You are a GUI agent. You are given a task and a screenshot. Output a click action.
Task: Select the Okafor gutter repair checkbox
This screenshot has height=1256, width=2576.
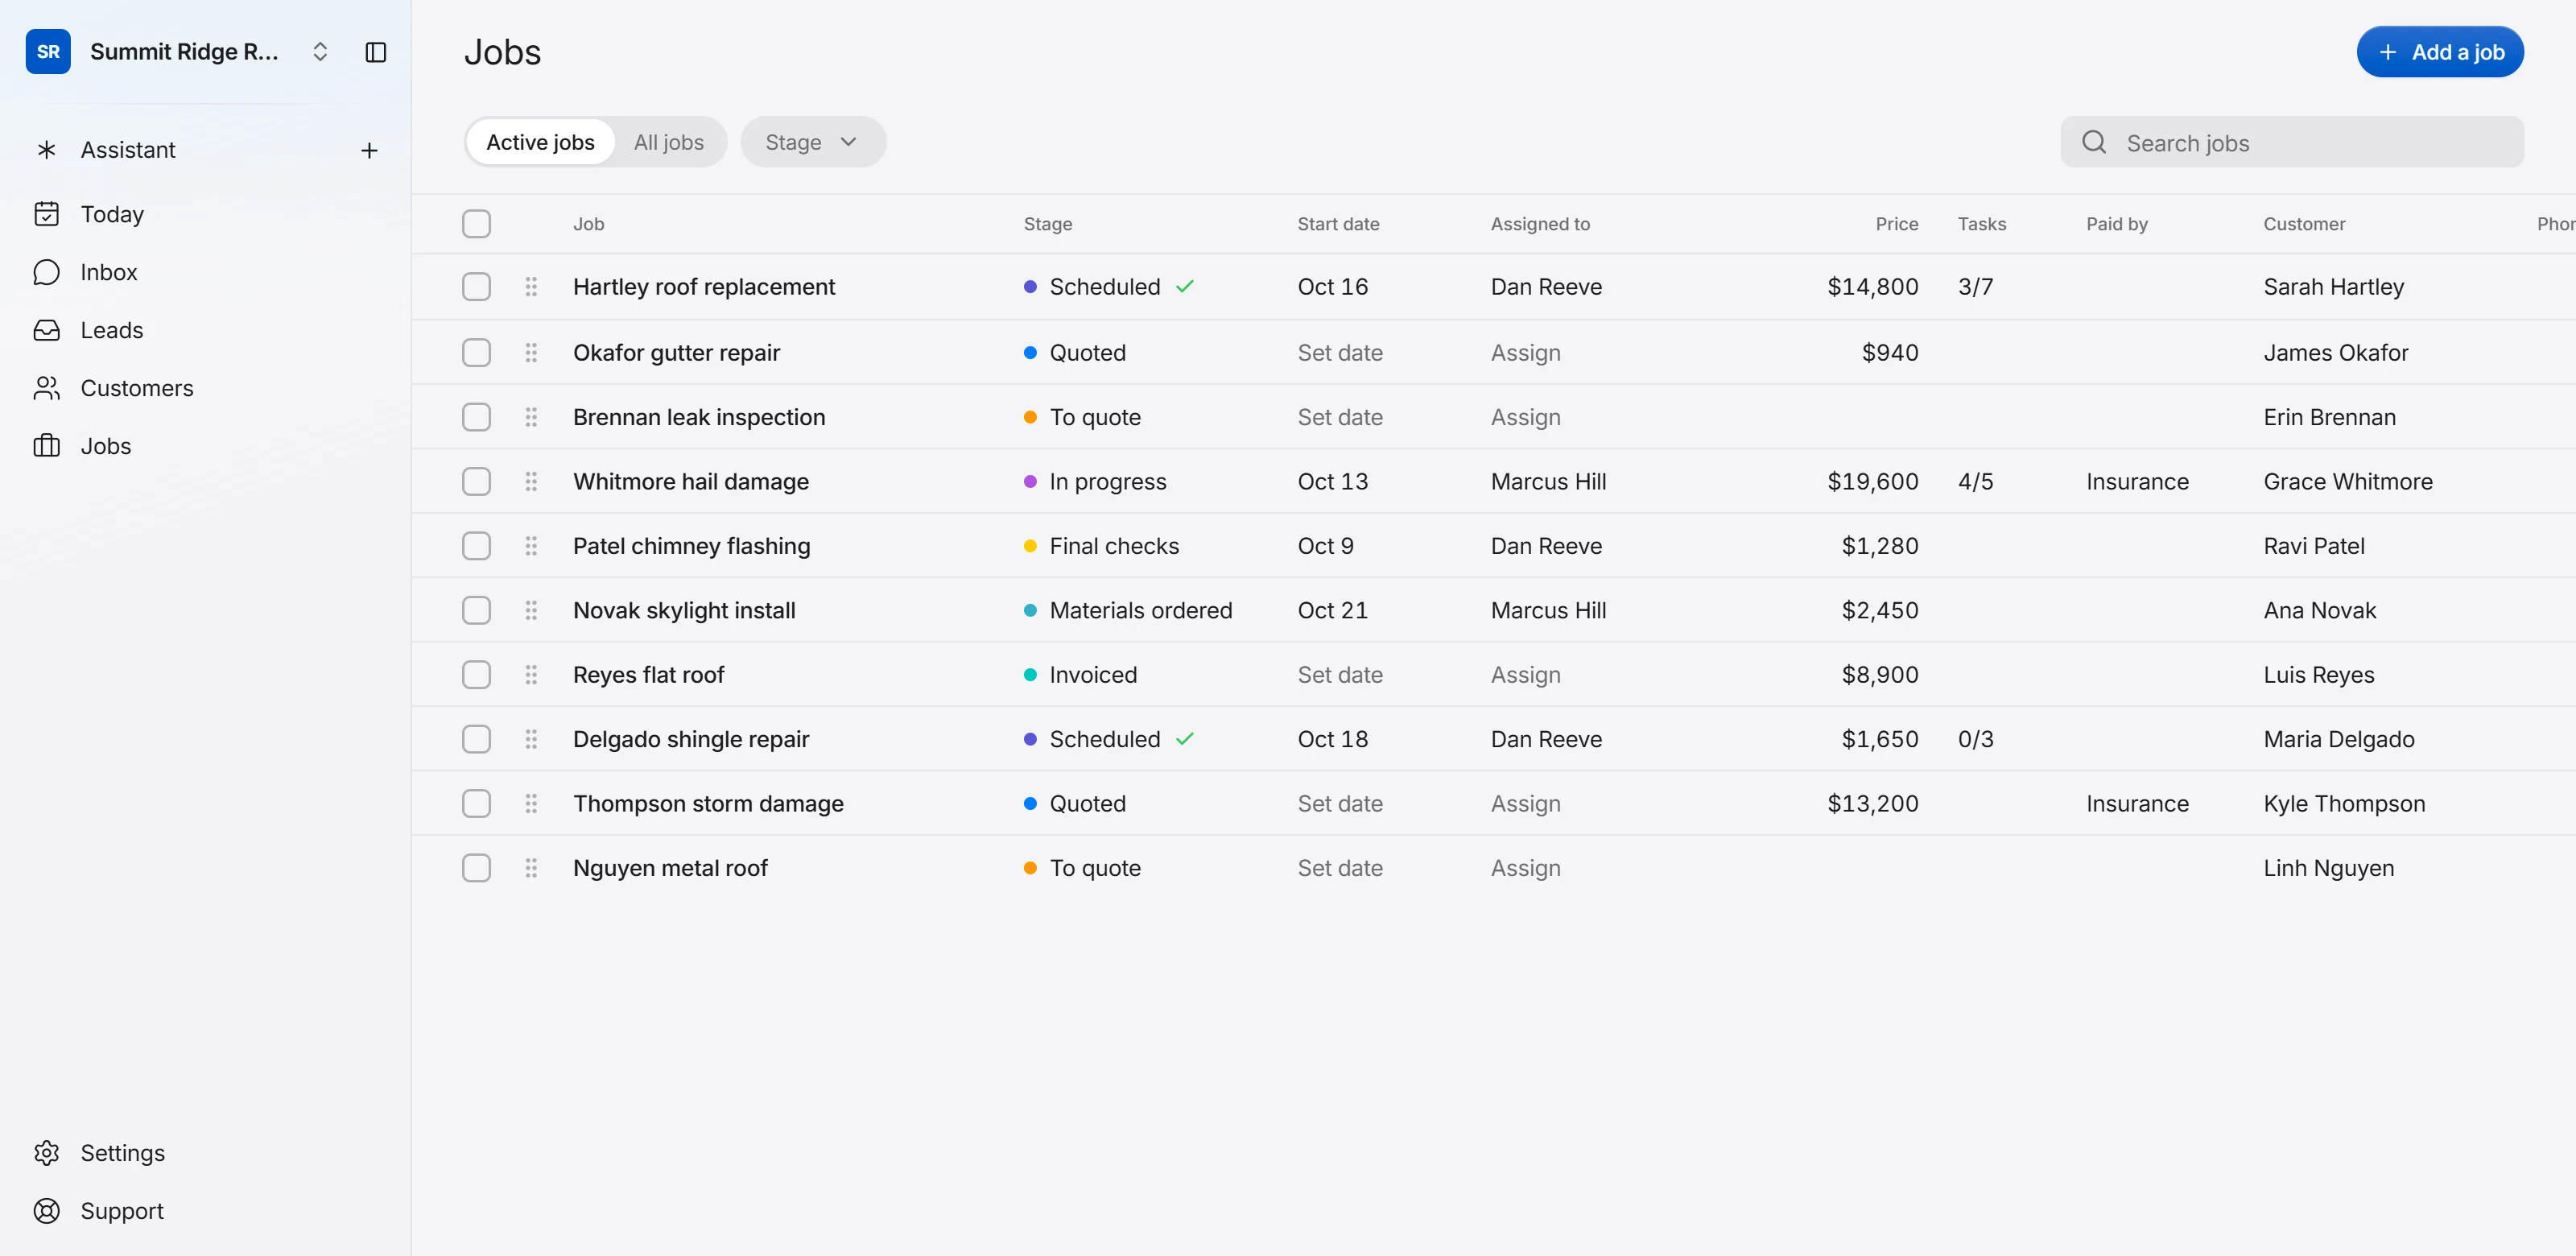click(476, 353)
